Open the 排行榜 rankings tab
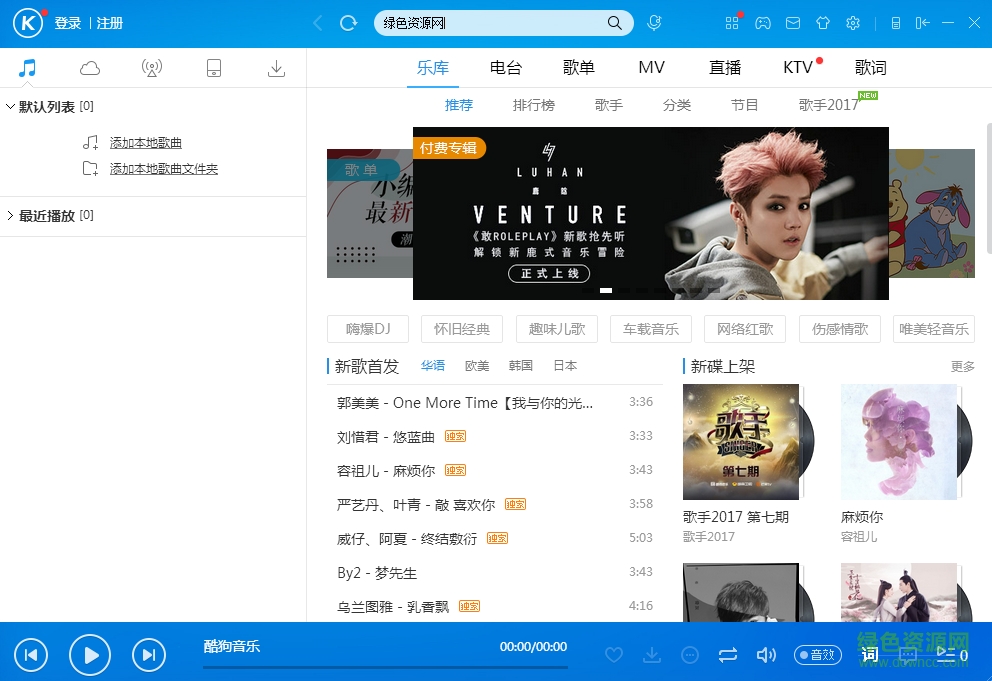 (x=534, y=104)
